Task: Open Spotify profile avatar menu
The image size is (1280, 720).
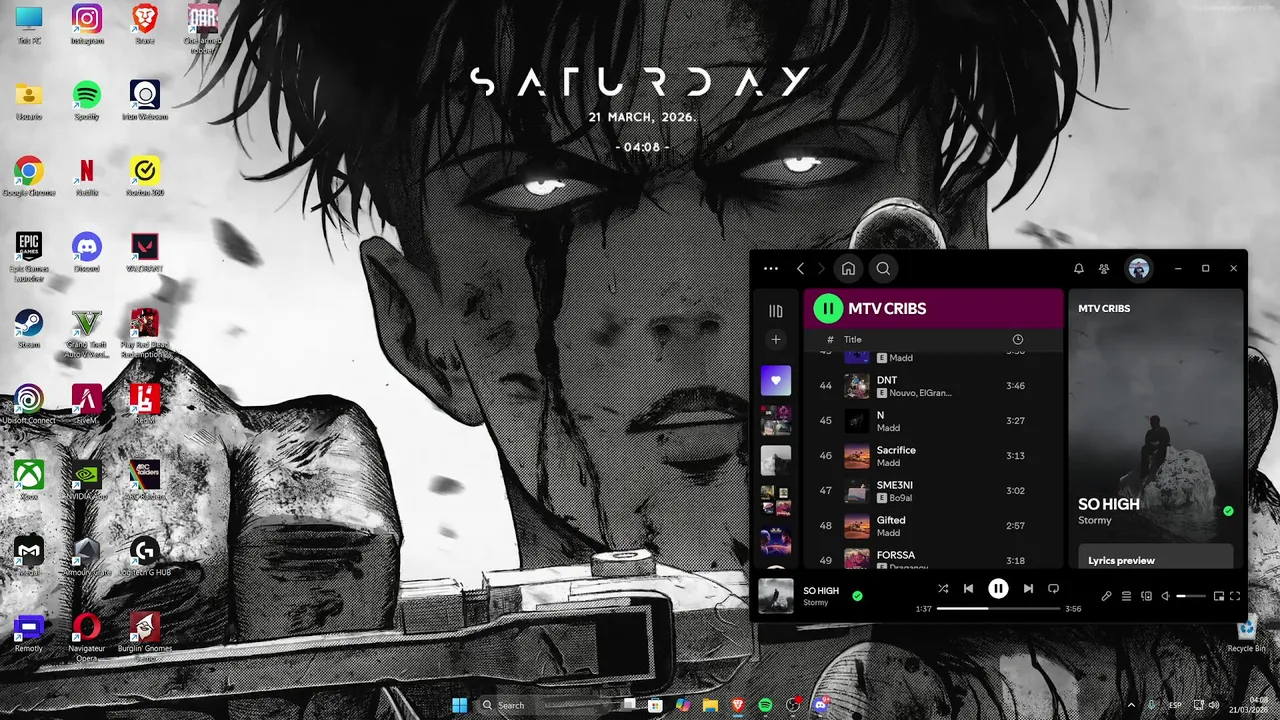Action: (x=1138, y=268)
